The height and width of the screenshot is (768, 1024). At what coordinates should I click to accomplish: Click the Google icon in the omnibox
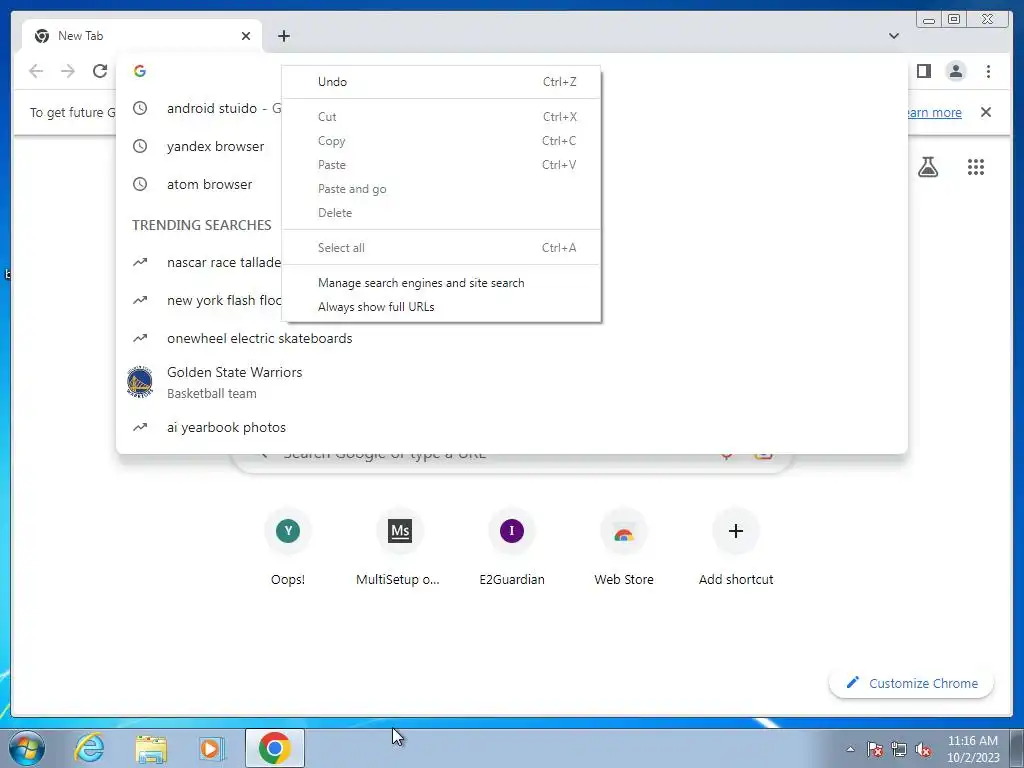[x=140, y=71]
